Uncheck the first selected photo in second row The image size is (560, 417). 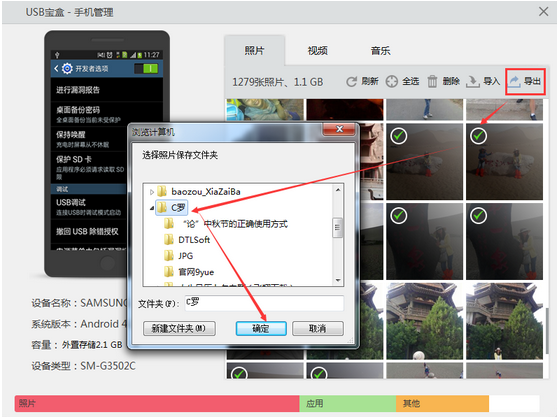pyautogui.click(x=399, y=136)
